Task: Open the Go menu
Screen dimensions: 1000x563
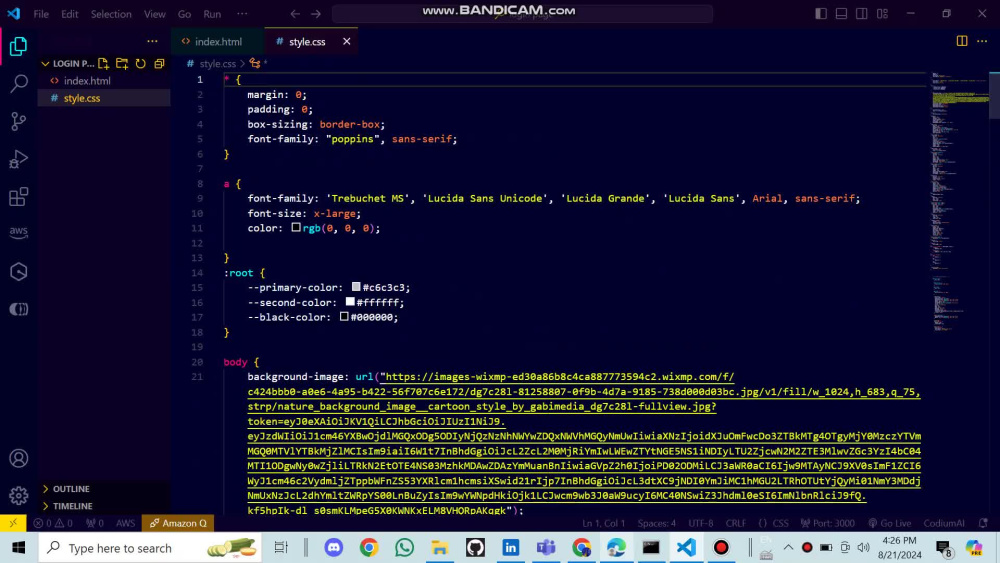Action: [184, 14]
